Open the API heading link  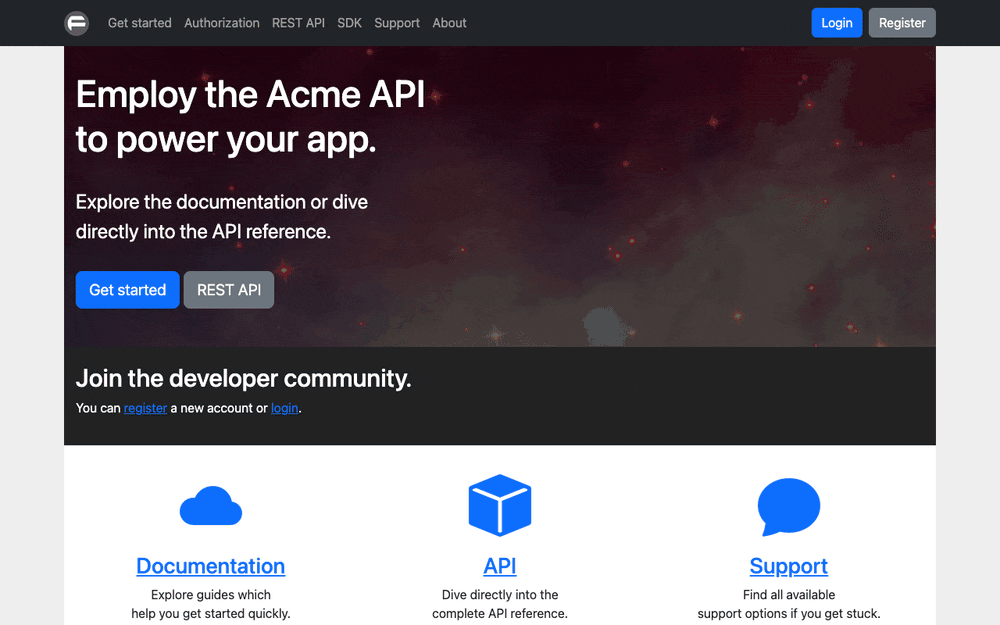(500, 566)
